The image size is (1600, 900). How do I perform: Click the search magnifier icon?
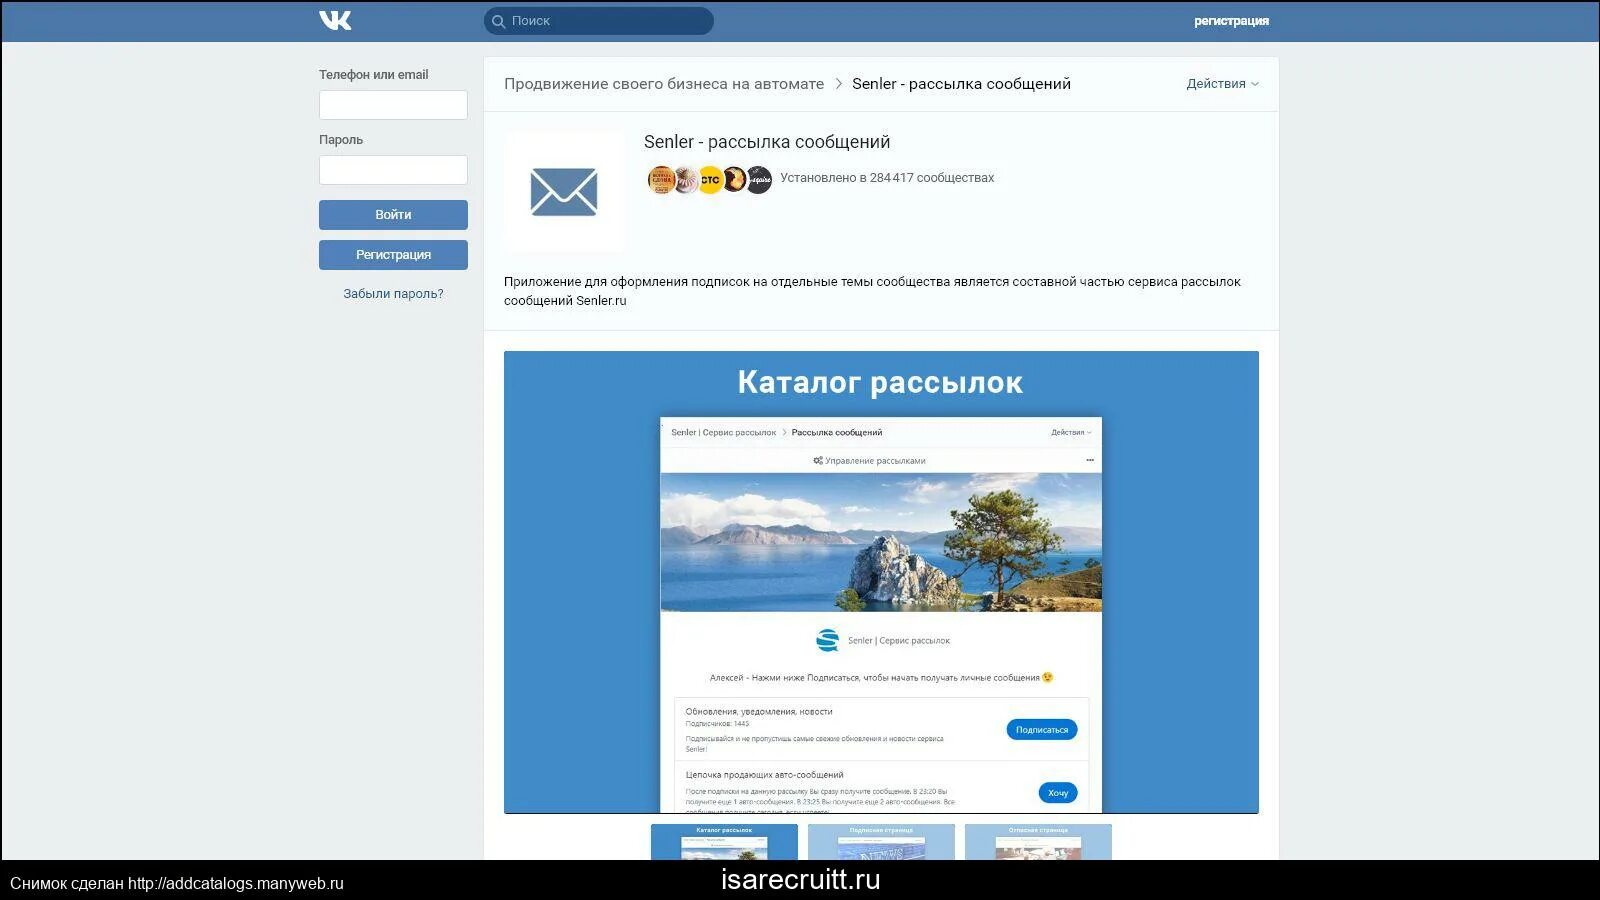498,21
